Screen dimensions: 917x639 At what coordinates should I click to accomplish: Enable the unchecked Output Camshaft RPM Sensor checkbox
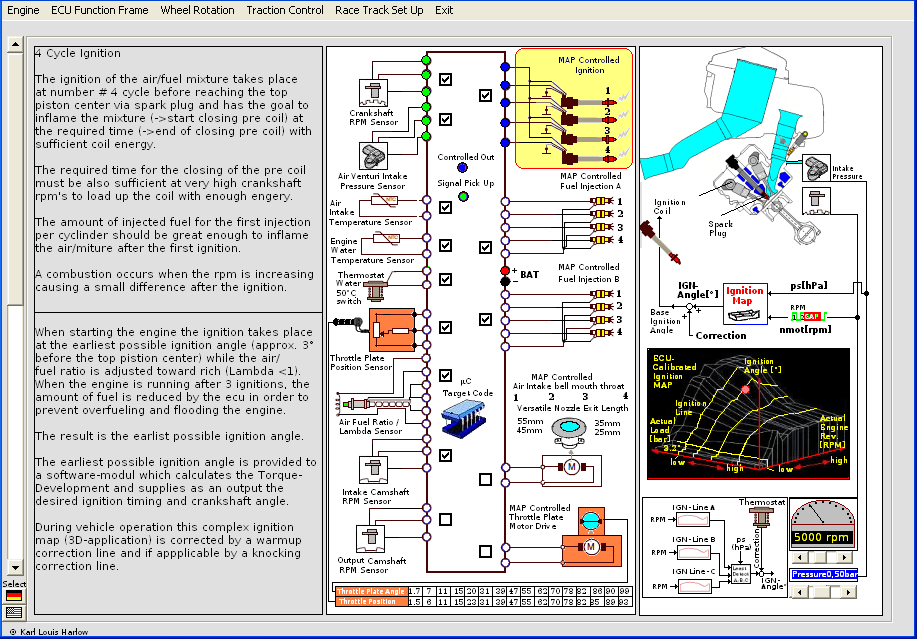pyautogui.click(x=446, y=519)
